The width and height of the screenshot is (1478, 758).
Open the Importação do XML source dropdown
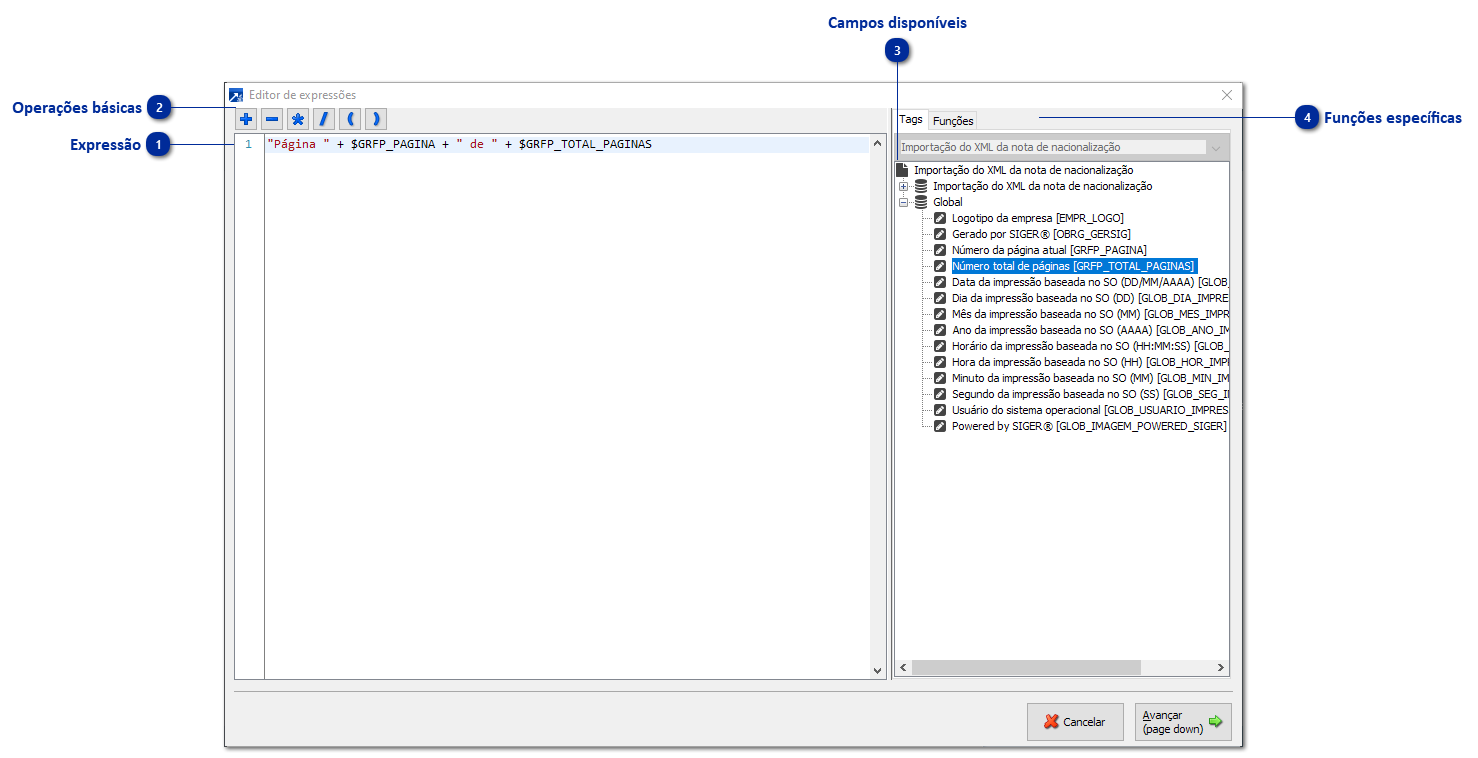coord(1216,147)
